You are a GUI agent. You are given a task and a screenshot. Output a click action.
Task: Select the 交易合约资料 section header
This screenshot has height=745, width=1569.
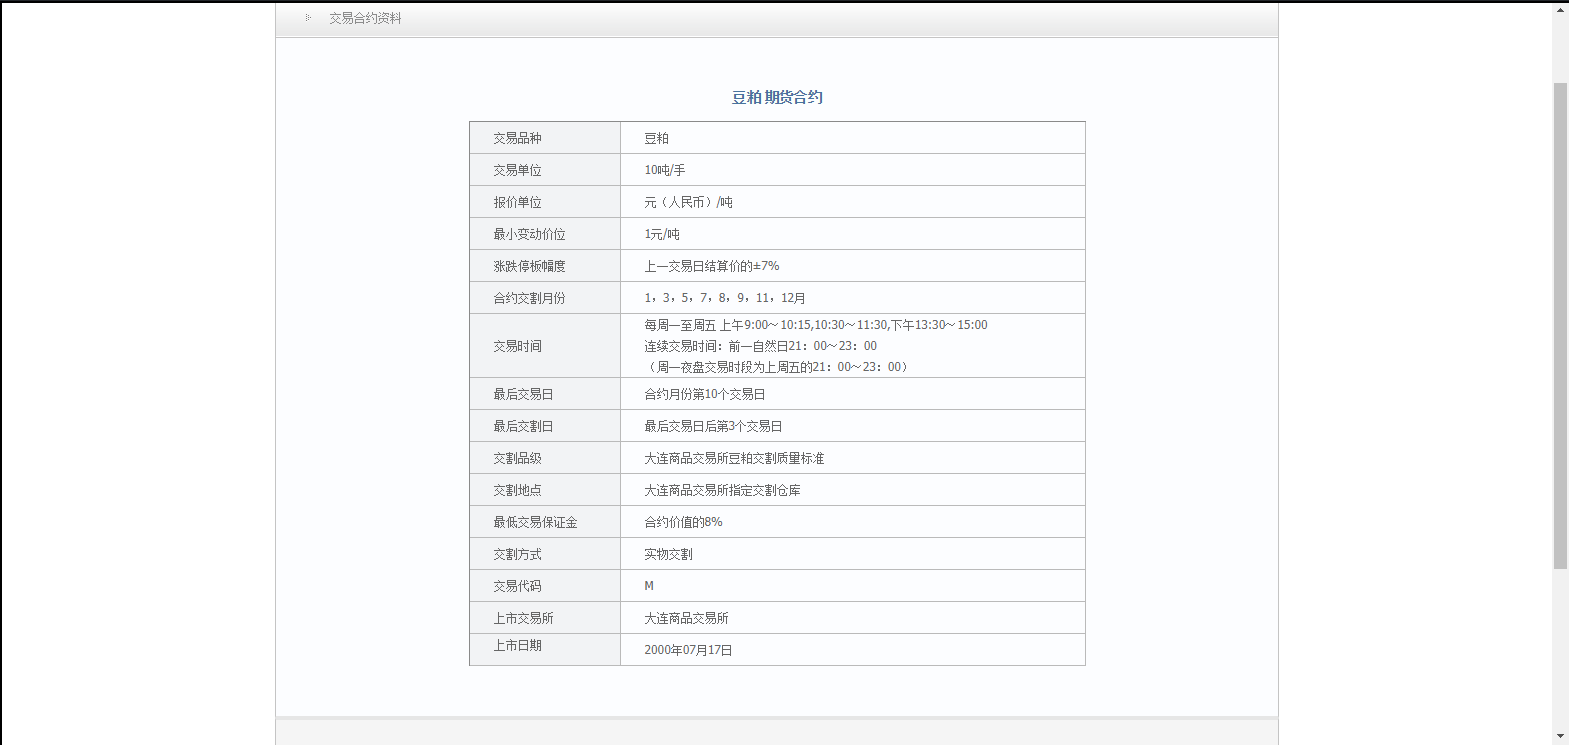[365, 18]
